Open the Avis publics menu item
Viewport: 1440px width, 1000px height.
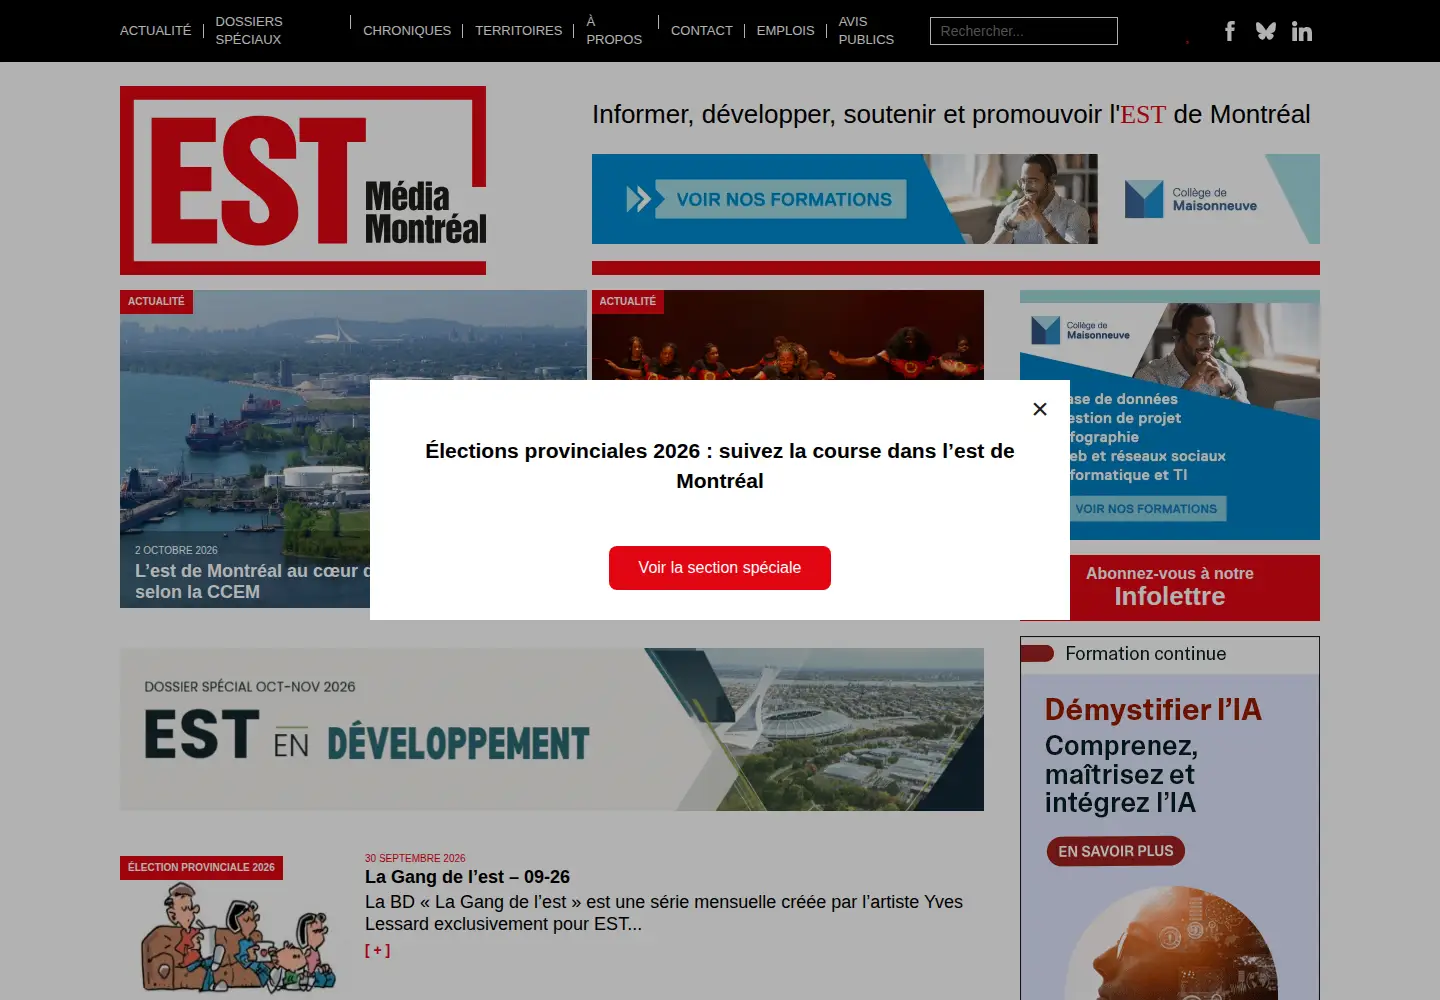866,31
